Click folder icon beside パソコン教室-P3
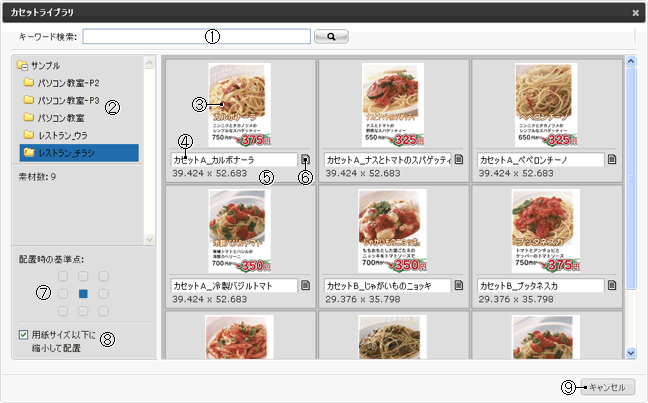Viewport: 648px width, 403px height. coord(29,100)
